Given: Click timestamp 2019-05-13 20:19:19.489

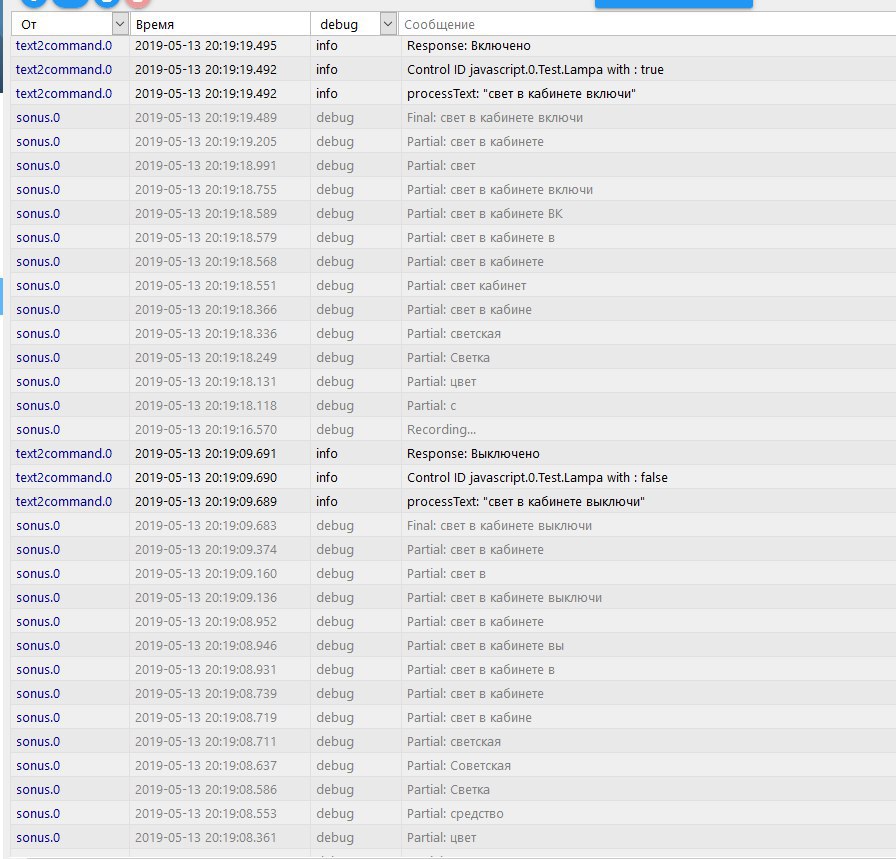Looking at the screenshot, I should tap(206, 118).
